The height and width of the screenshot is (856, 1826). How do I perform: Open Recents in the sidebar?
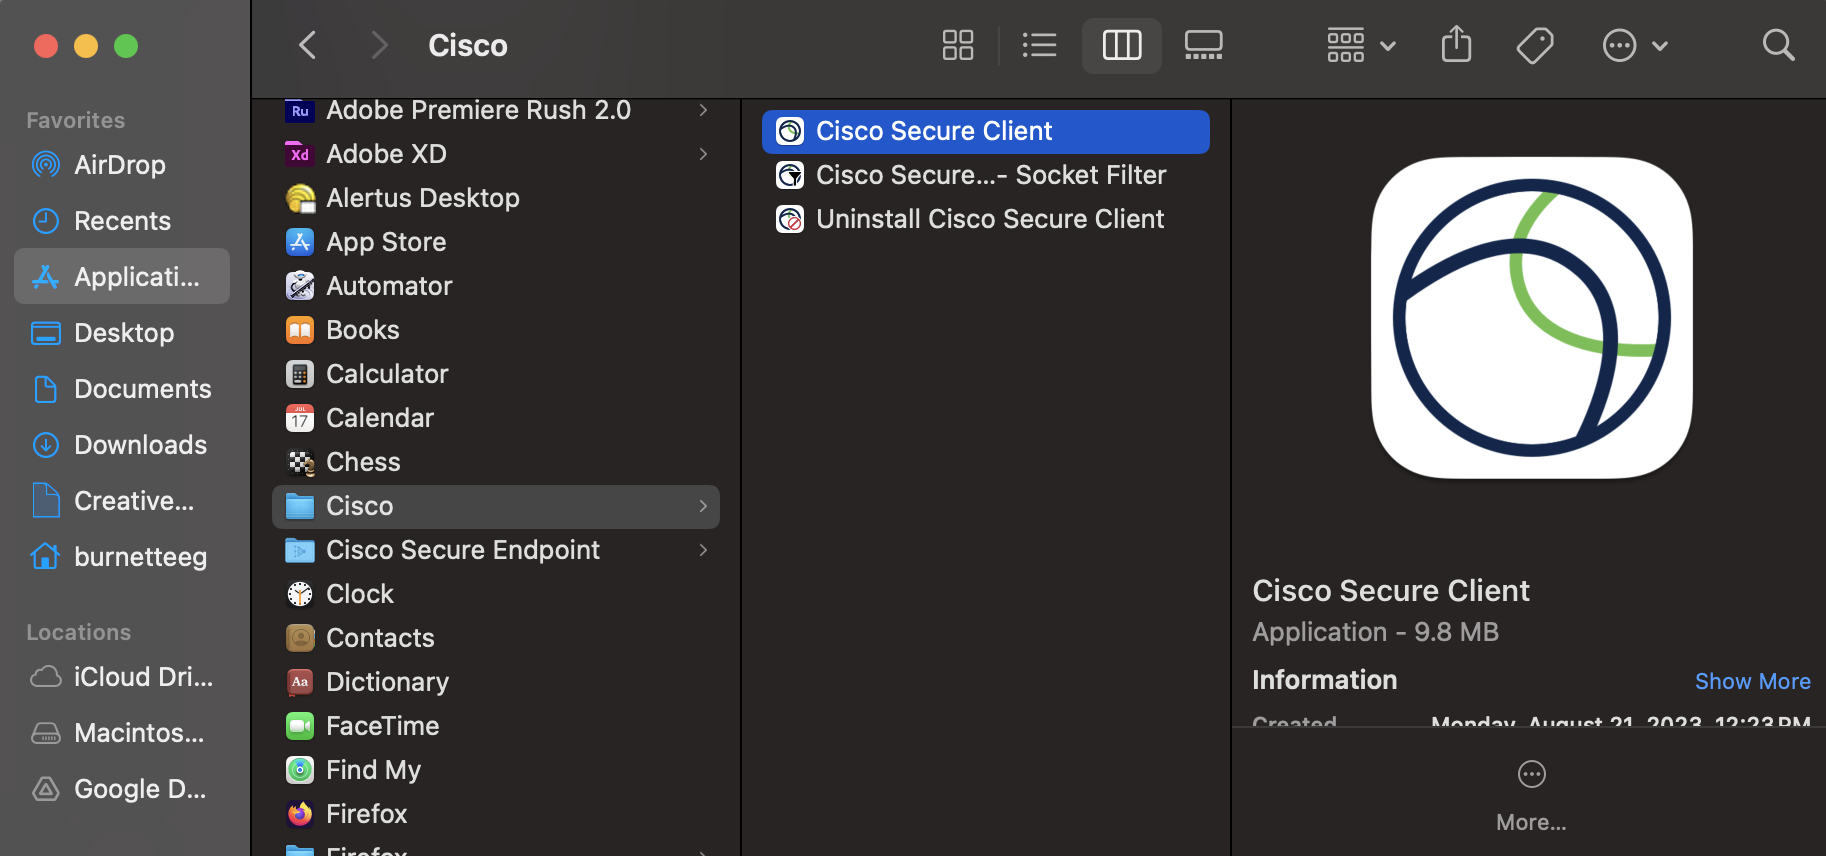point(122,221)
